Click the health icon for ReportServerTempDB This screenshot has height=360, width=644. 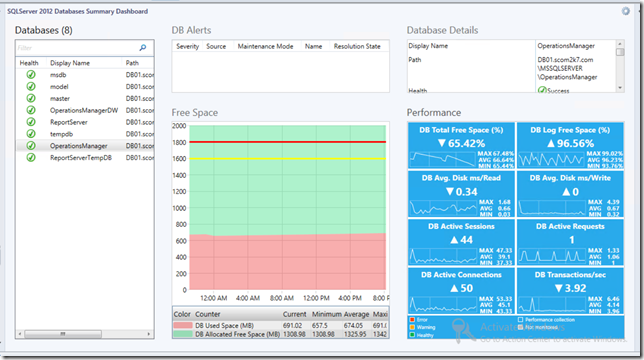click(31, 158)
